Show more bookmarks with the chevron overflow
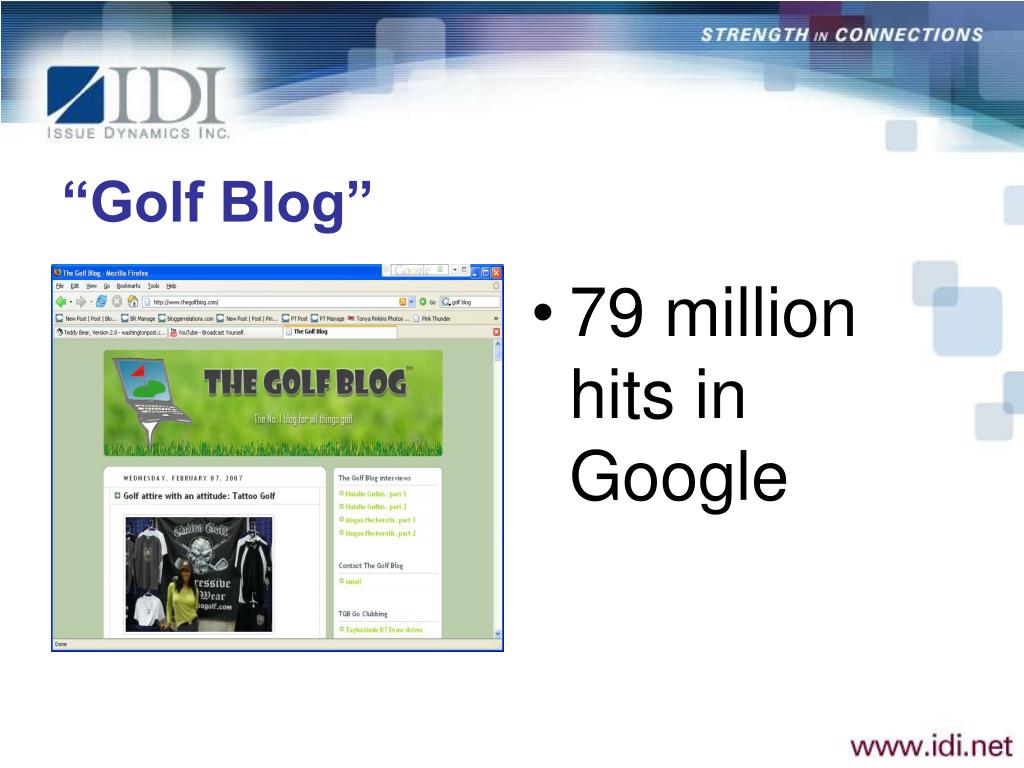This screenshot has height=768, width=1024. pyautogui.click(x=496, y=319)
